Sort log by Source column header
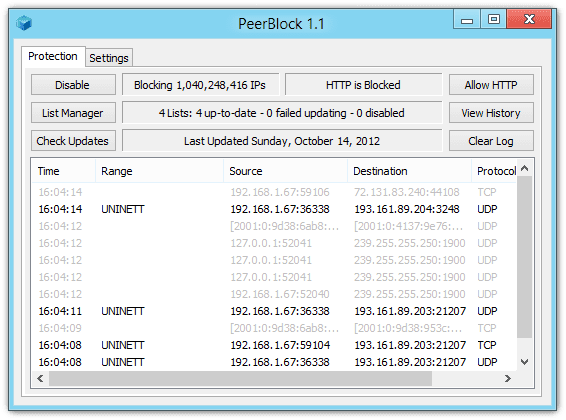The width and height of the screenshot is (566, 420). (x=285, y=171)
